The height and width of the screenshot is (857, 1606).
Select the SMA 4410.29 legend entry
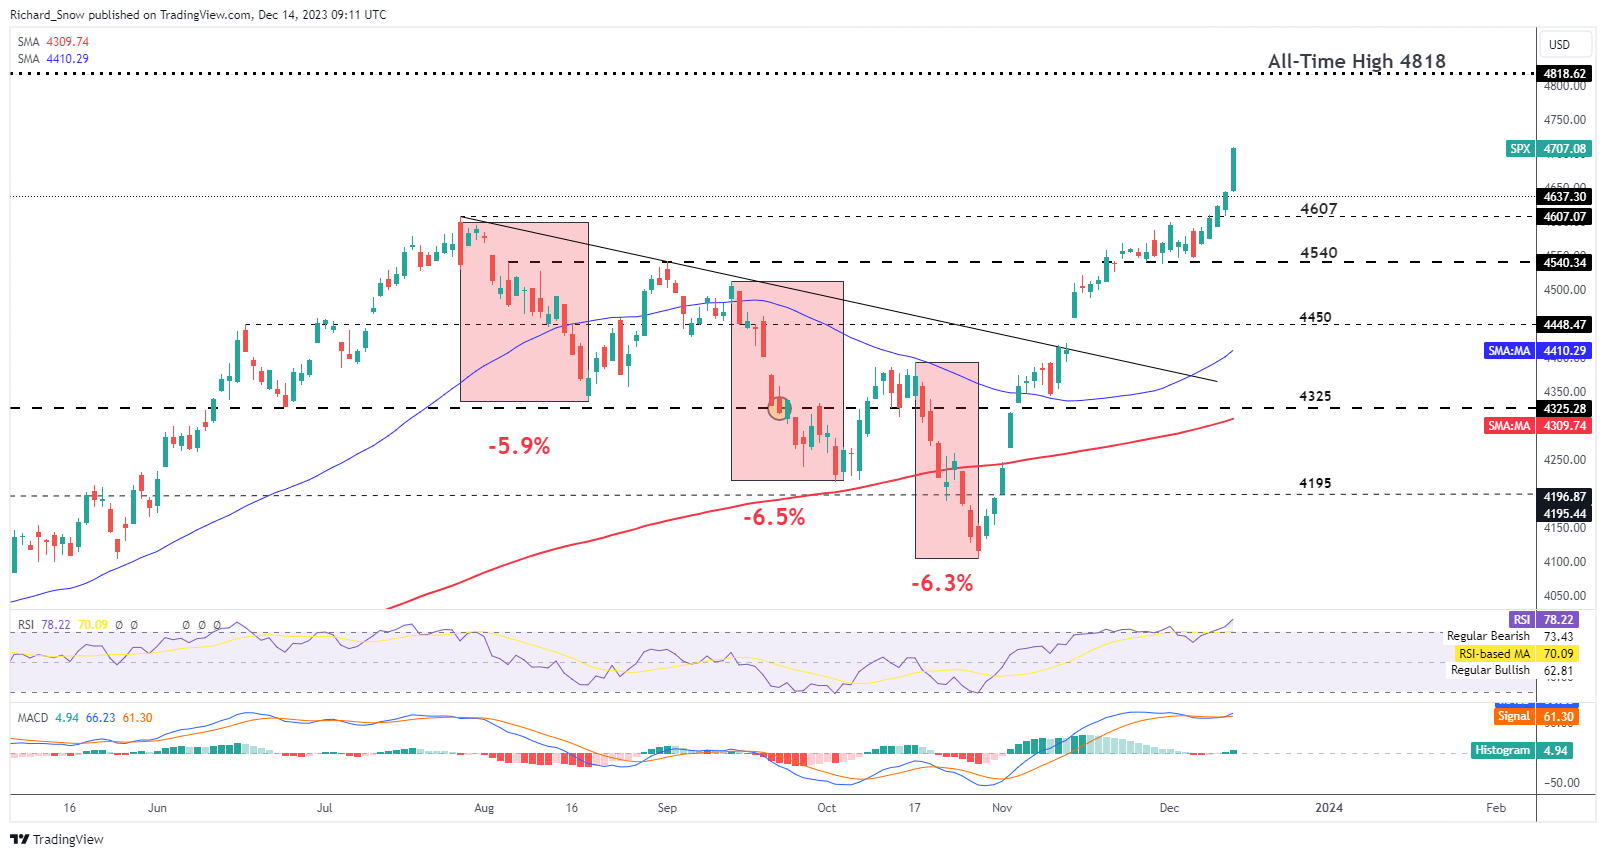(x=53, y=59)
